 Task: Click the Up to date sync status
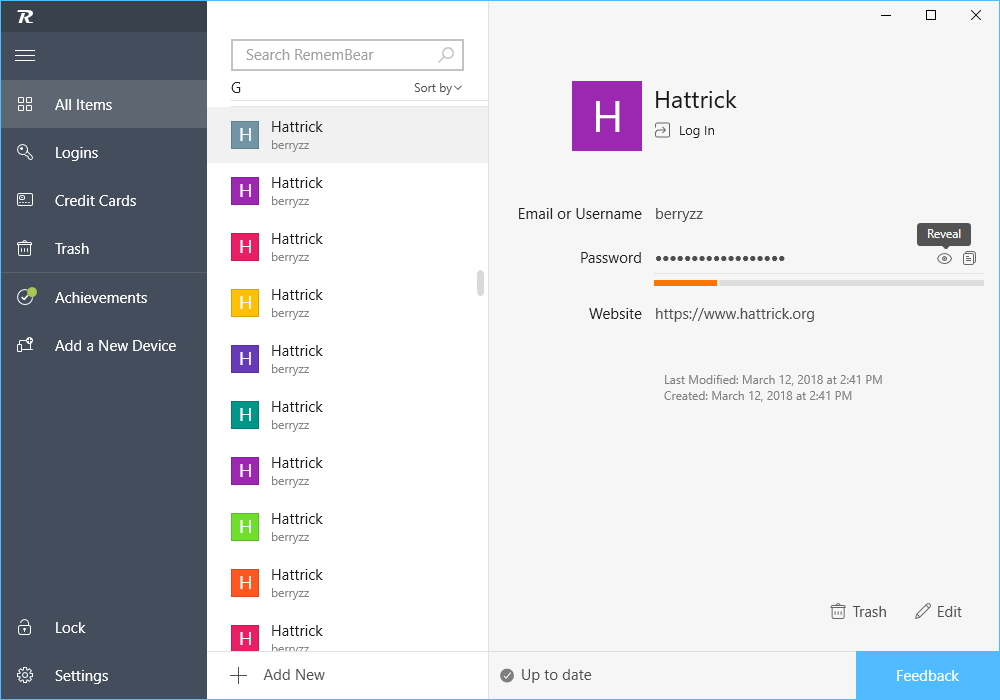[546, 675]
